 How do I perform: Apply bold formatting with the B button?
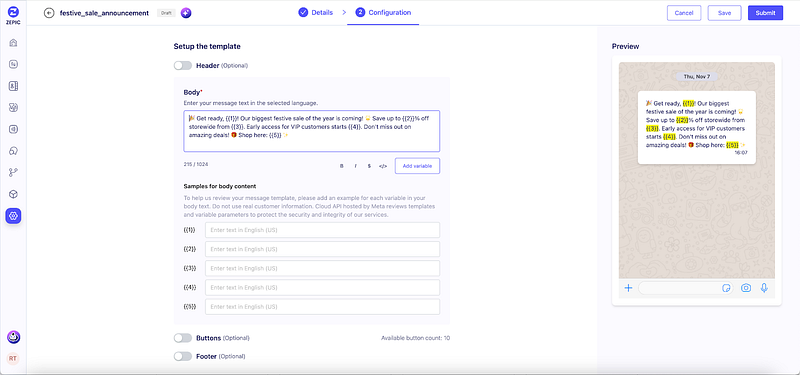342,166
